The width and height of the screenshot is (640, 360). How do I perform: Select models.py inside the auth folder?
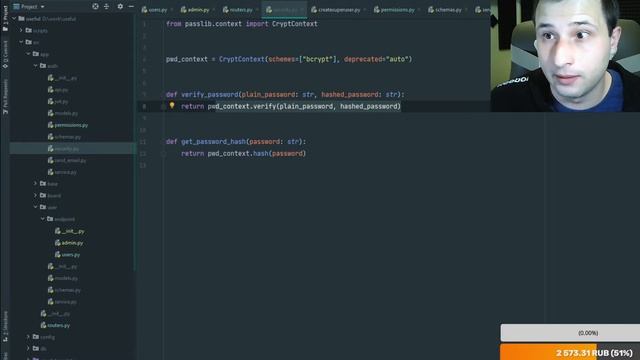pos(62,113)
